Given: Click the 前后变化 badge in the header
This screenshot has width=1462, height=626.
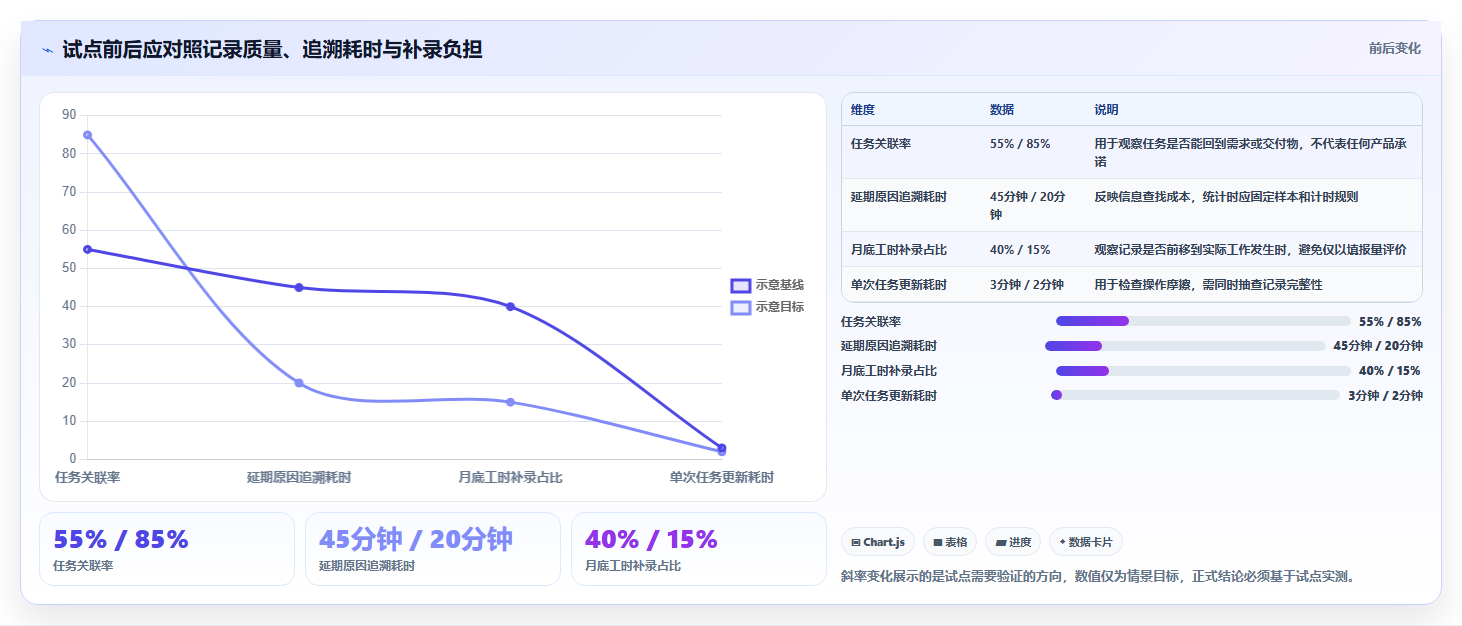Looking at the screenshot, I should click(1395, 48).
